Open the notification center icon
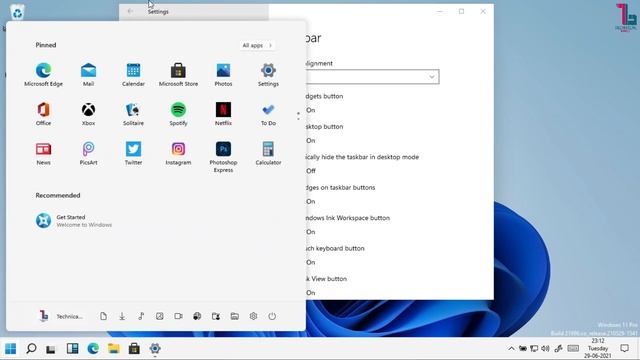Viewport: 640px width, 360px height. click(624, 349)
